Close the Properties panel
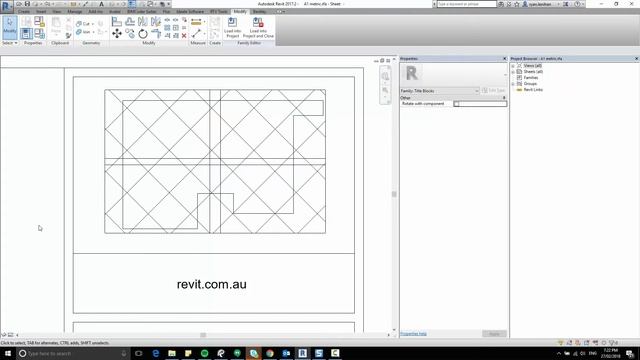This screenshot has height=360, width=640. pos(504,59)
